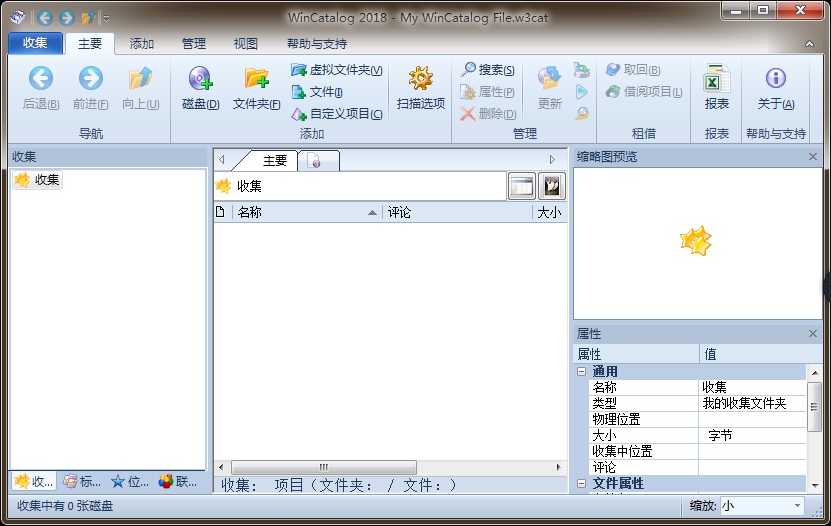The height and width of the screenshot is (526, 831).
Task: Sort by the 评论 column header
Action: coord(457,212)
